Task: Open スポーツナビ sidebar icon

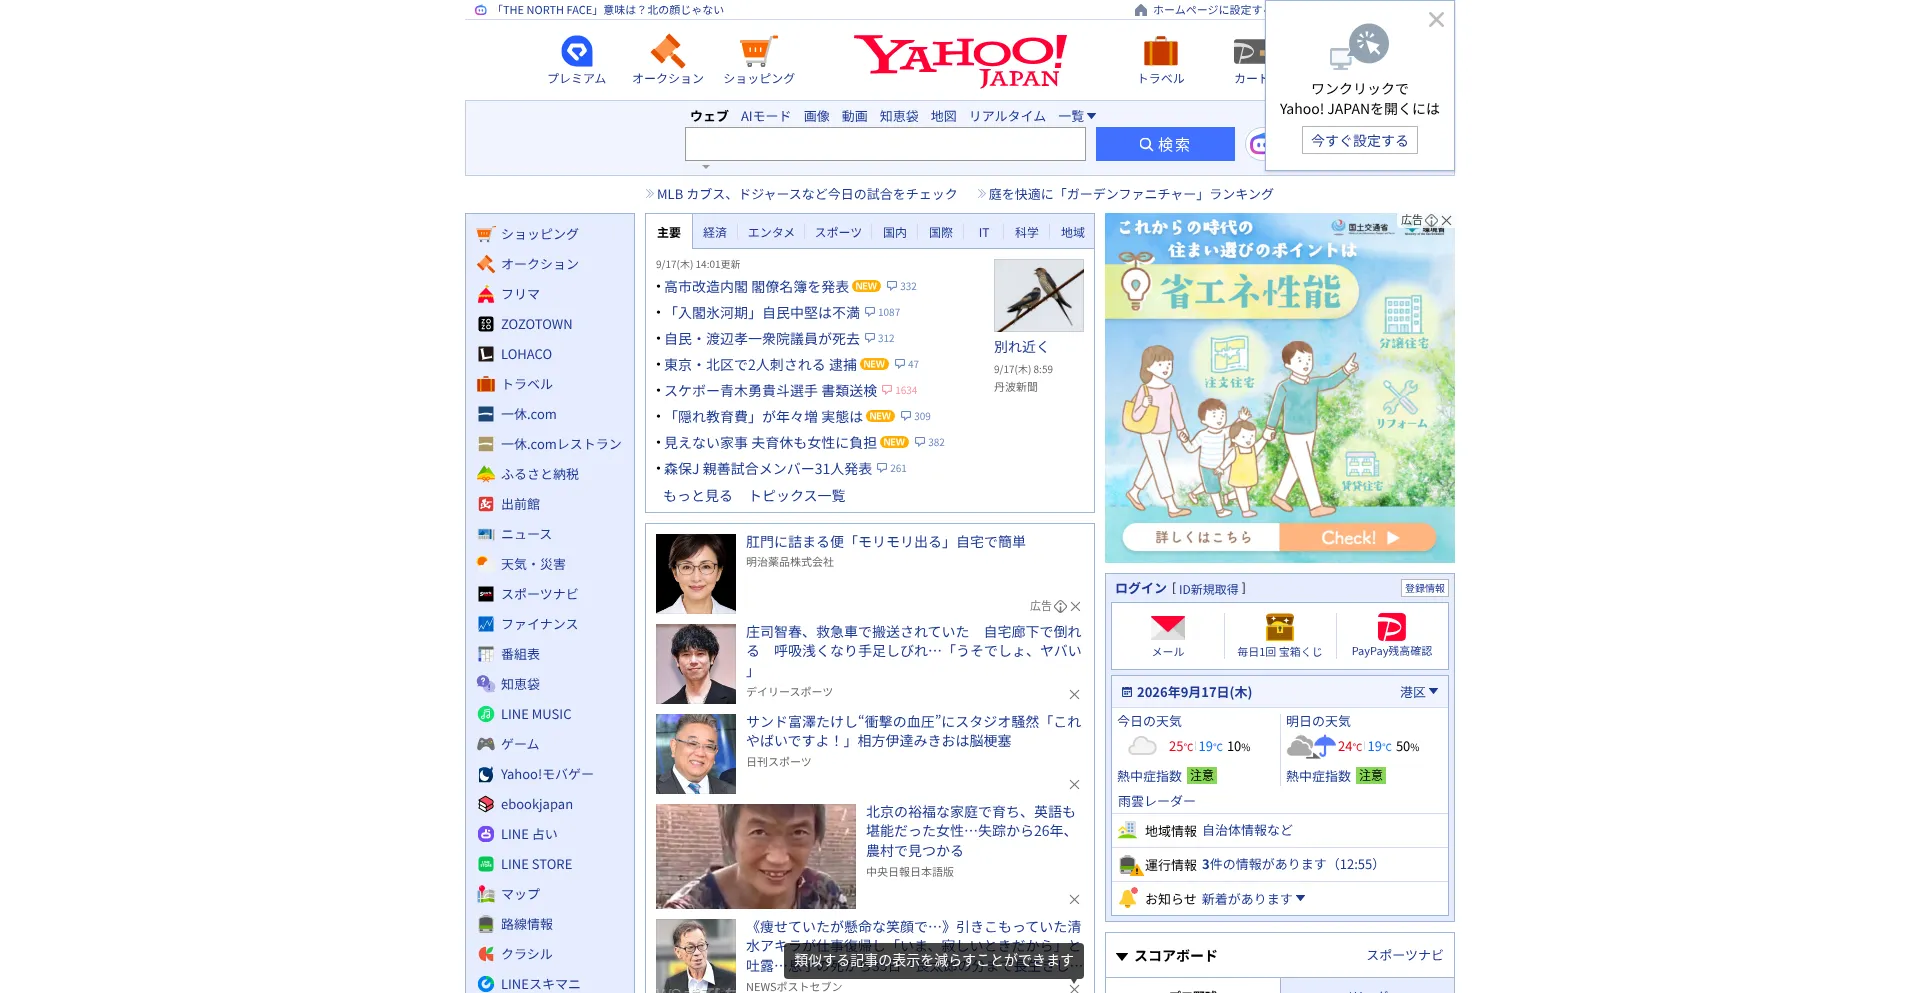Action: pos(486,594)
